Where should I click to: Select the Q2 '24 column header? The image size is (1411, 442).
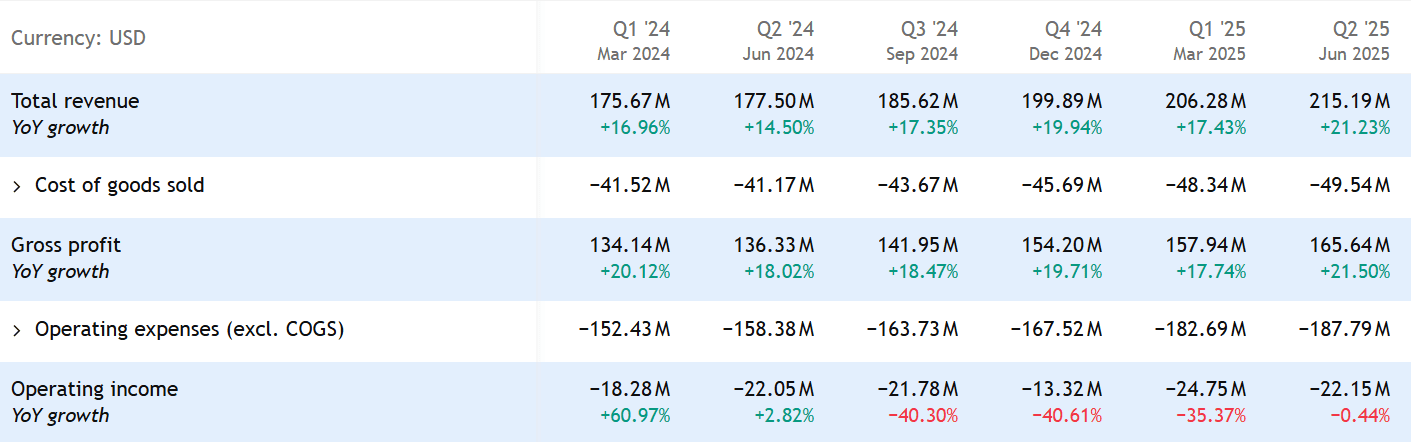[777, 39]
